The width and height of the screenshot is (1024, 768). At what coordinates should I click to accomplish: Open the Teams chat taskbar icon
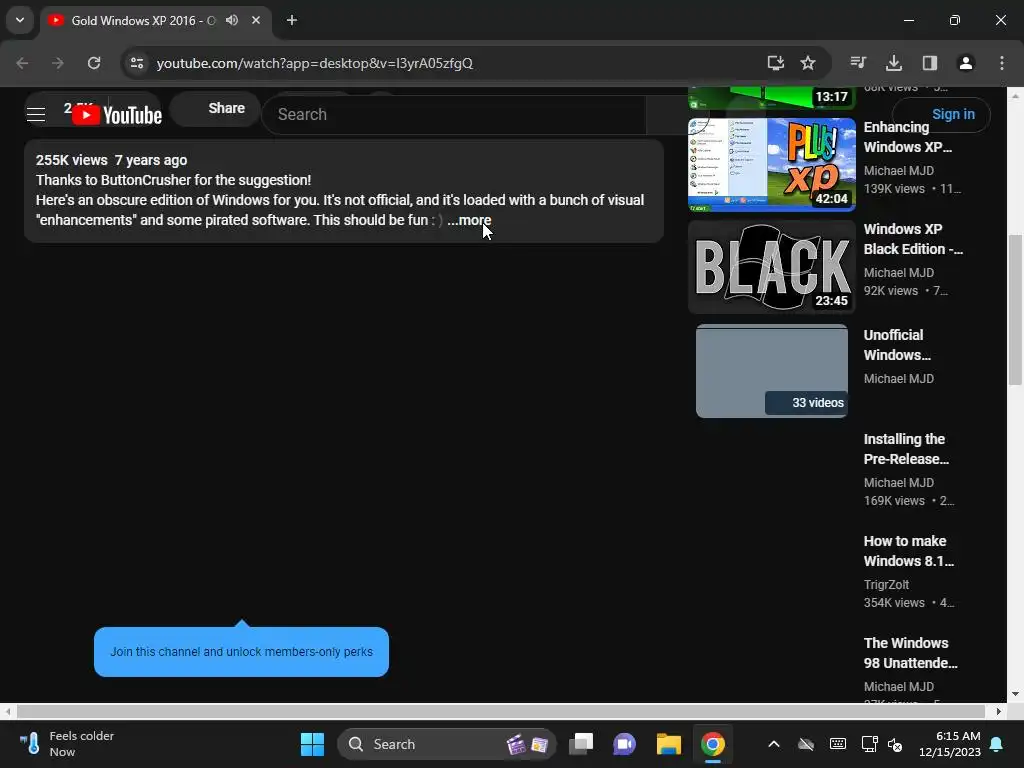624,744
